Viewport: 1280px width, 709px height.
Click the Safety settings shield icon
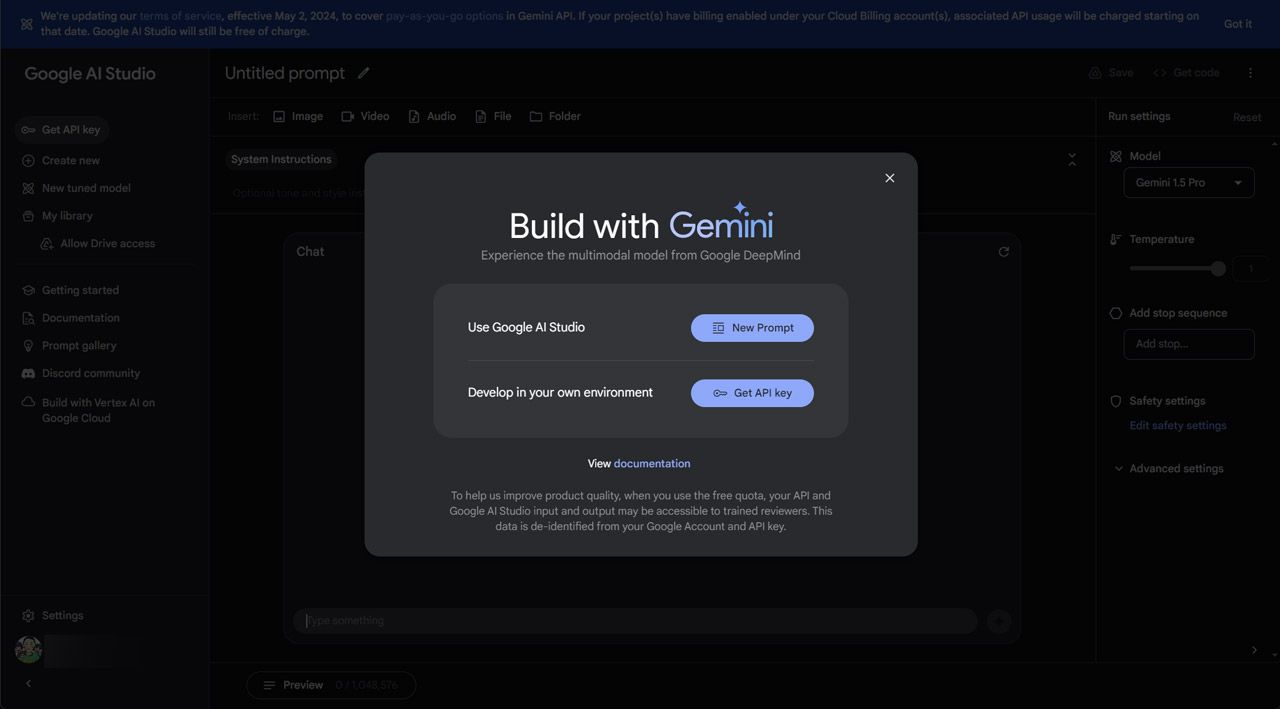click(1116, 402)
